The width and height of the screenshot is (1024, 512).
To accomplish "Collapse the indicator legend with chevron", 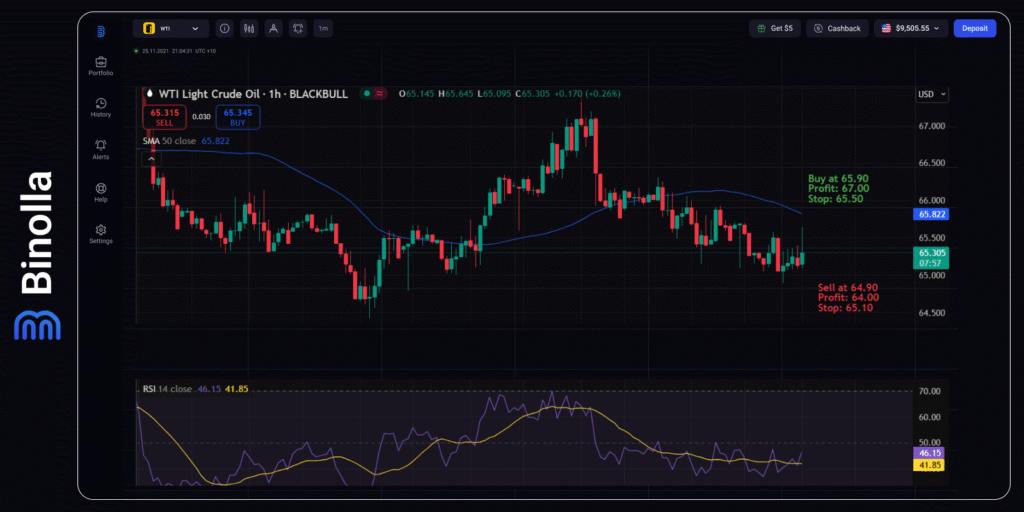I will [151, 158].
